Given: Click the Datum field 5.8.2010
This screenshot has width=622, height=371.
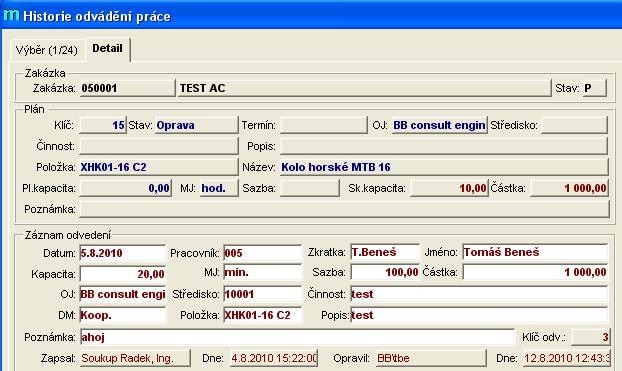Looking at the screenshot, I should click(123, 253).
